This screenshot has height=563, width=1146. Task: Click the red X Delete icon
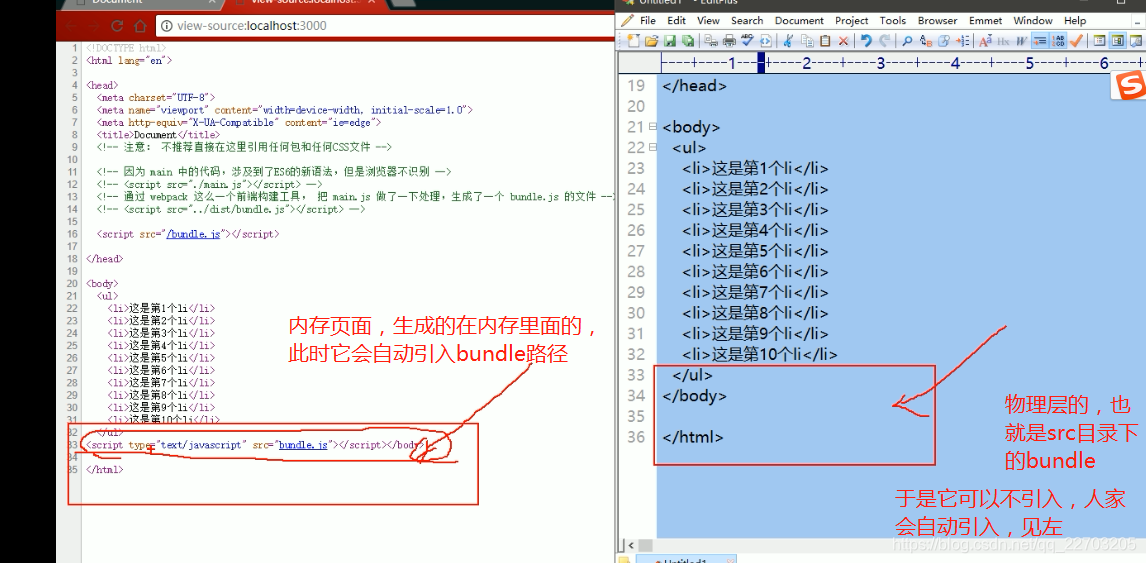tap(843, 41)
